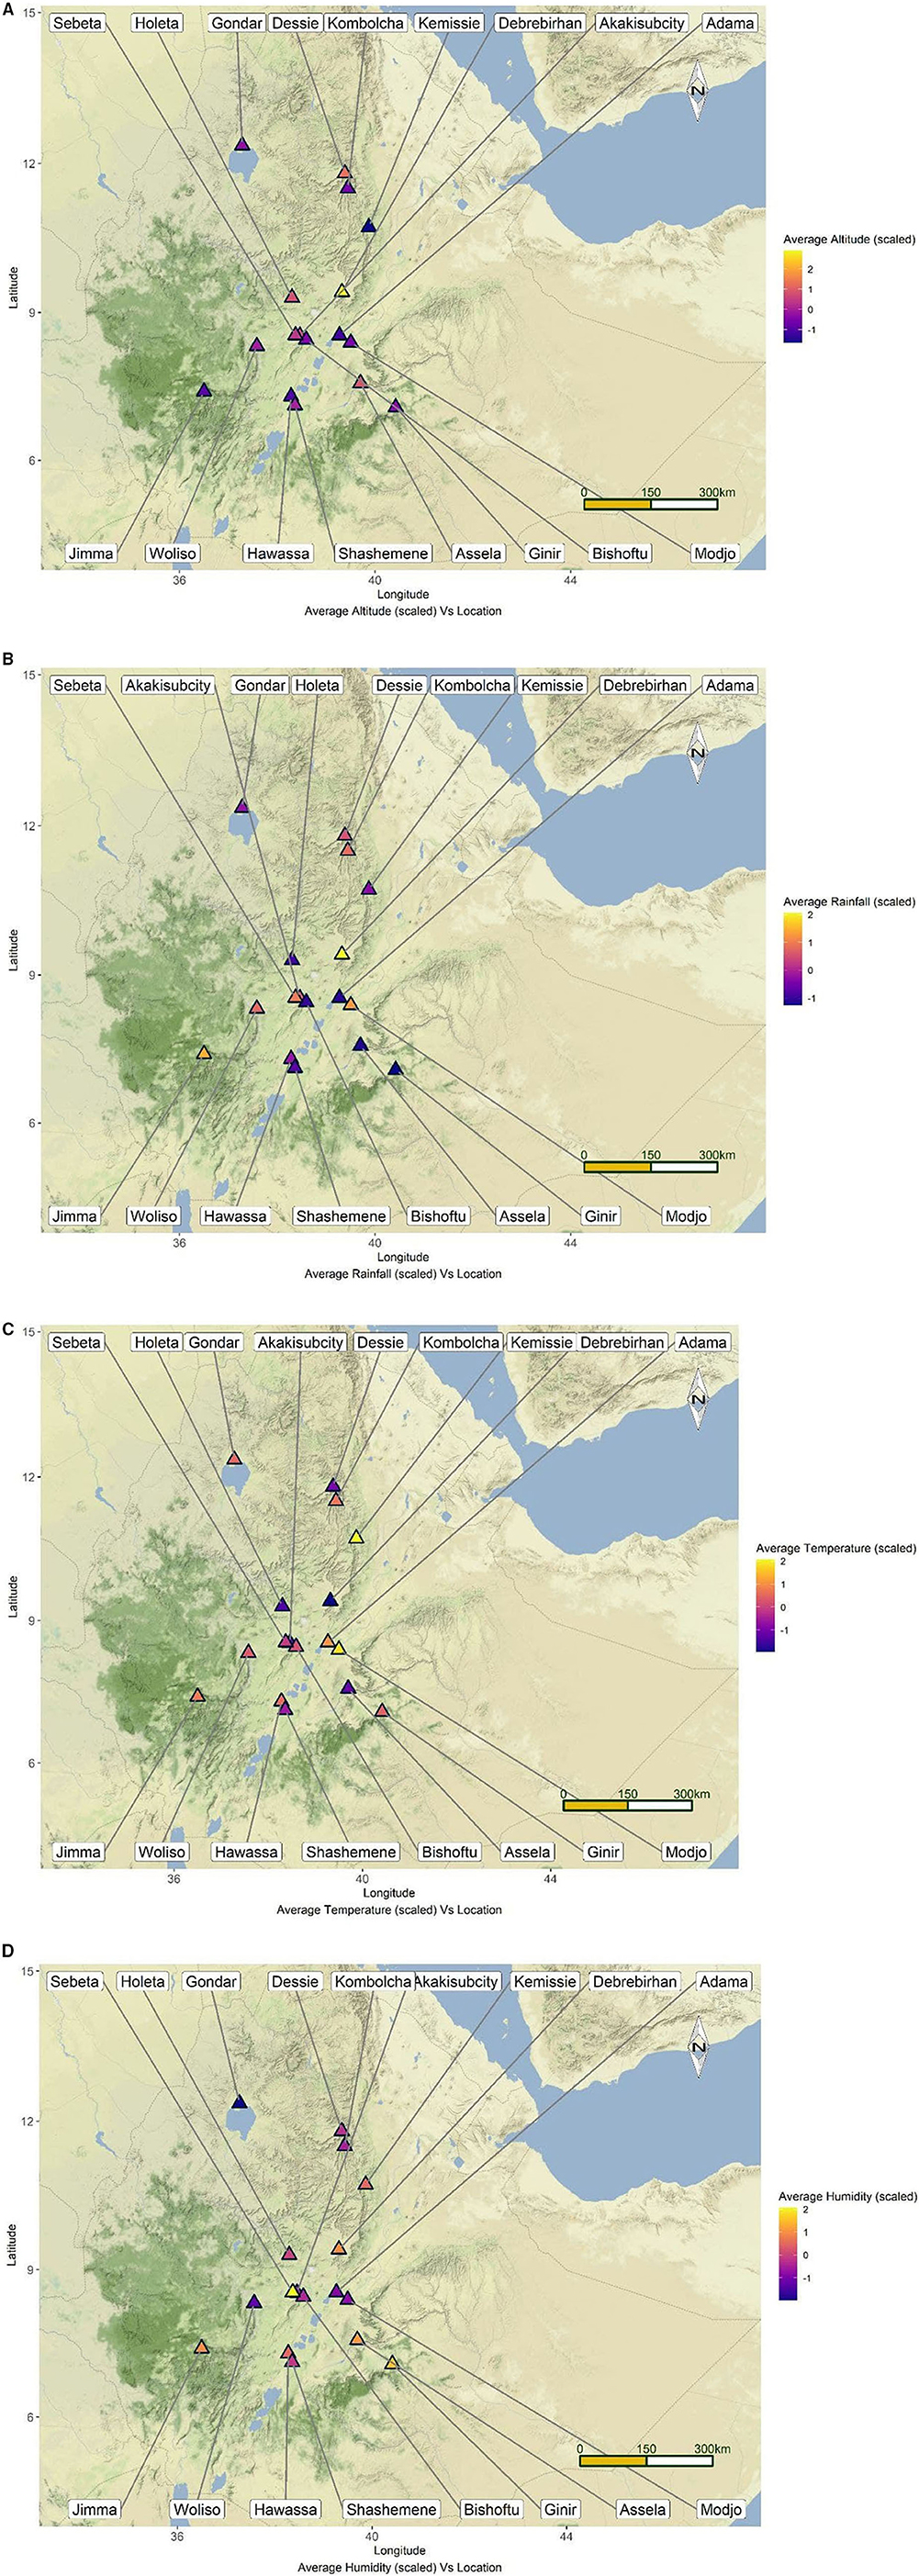Click the Average Altitude color bar legend
Image resolution: width=919 pixels, height=2576 pixels.
point(793,296)
